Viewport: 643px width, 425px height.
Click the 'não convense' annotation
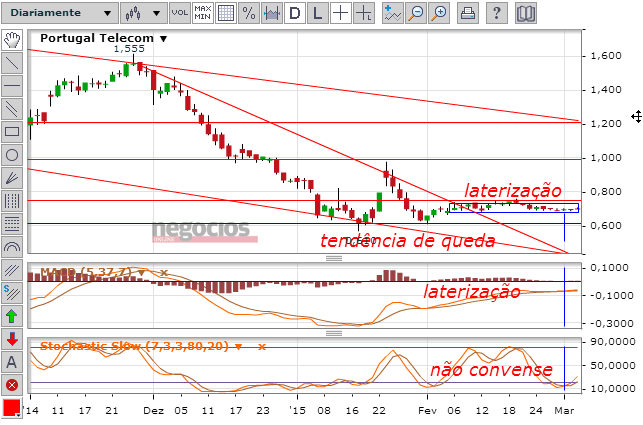pyautogui.click(x=491, y=370)
